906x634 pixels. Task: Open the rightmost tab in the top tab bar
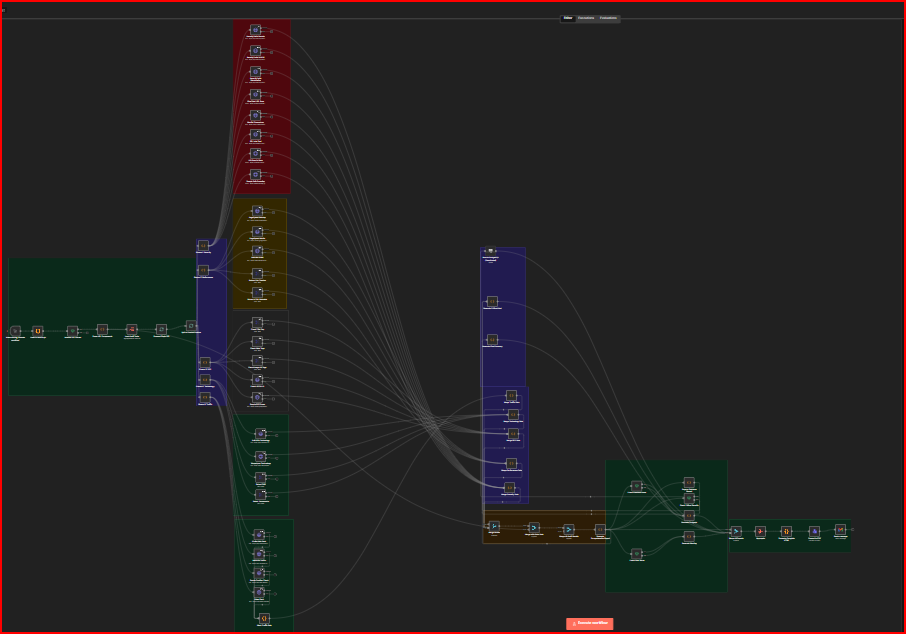[x=606, y=17]
